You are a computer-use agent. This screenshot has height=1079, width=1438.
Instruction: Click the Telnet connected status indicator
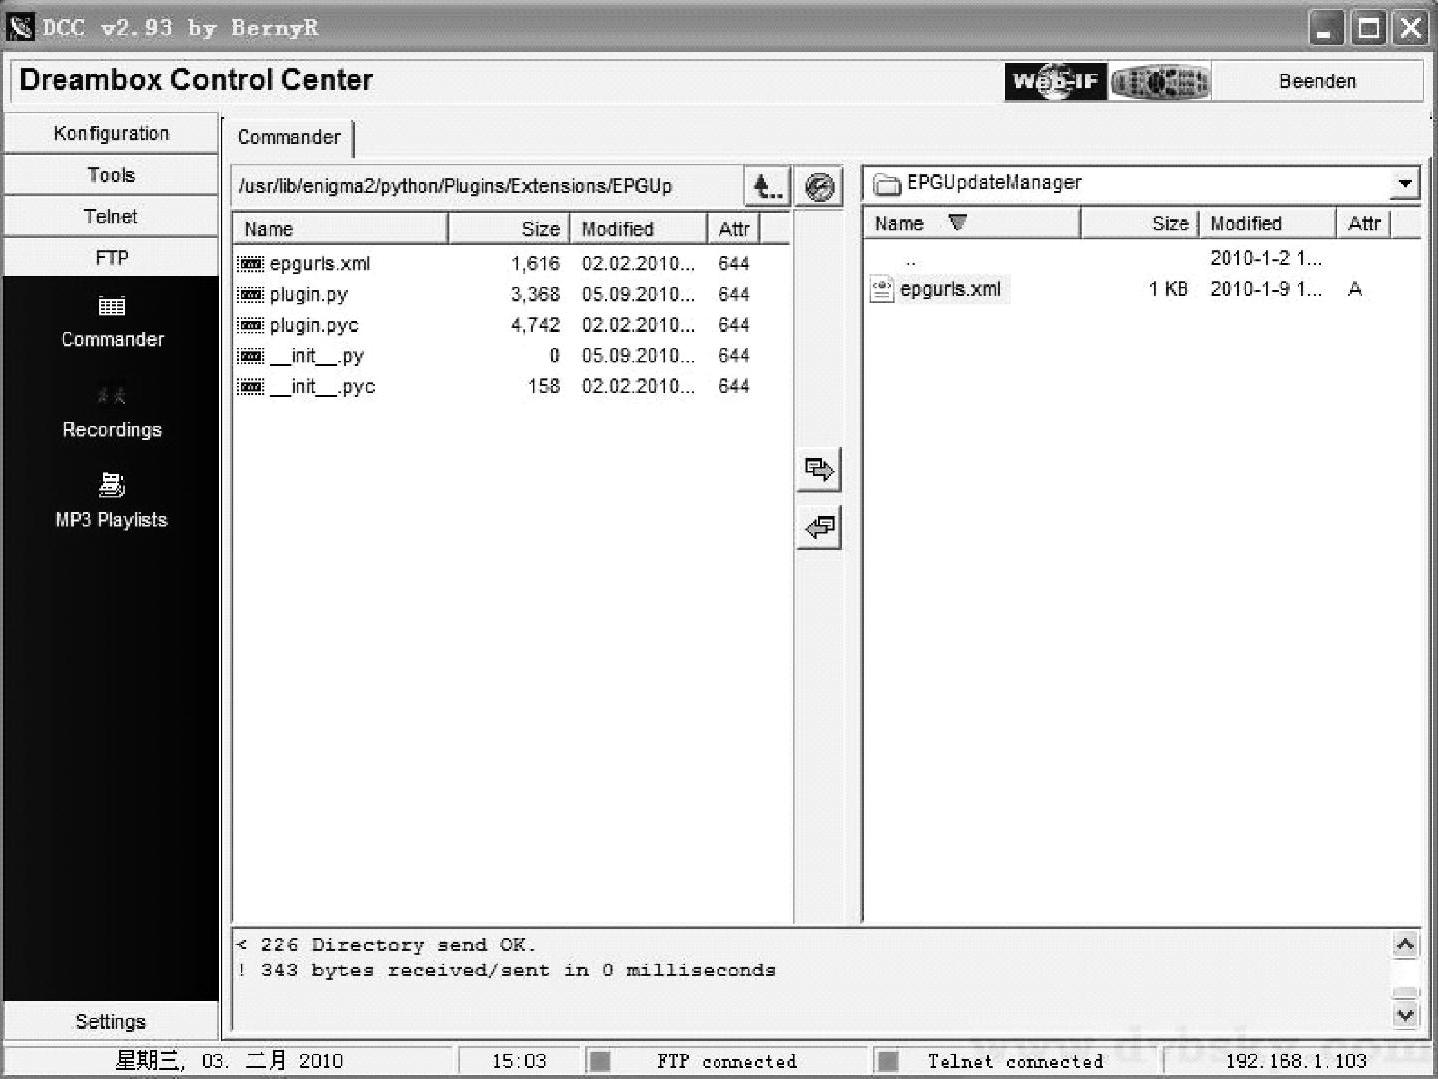[x=887, y=1062]
